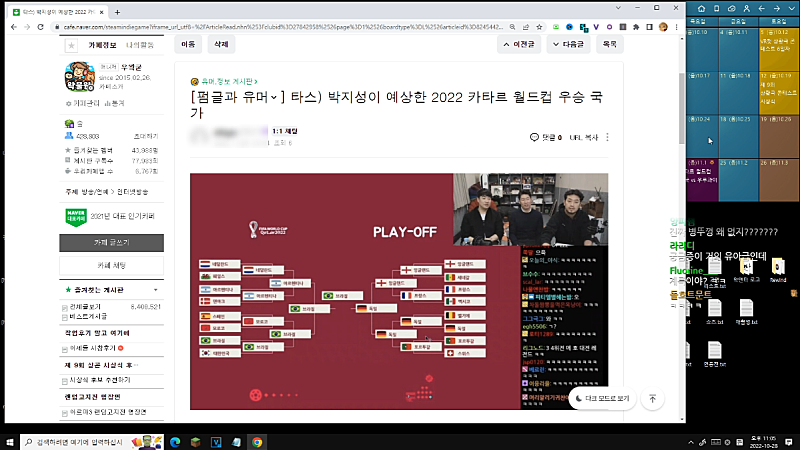This screenshot has height=450, width=800.
Task: Select the 카페정보 tab
Action: coord(102,45)
